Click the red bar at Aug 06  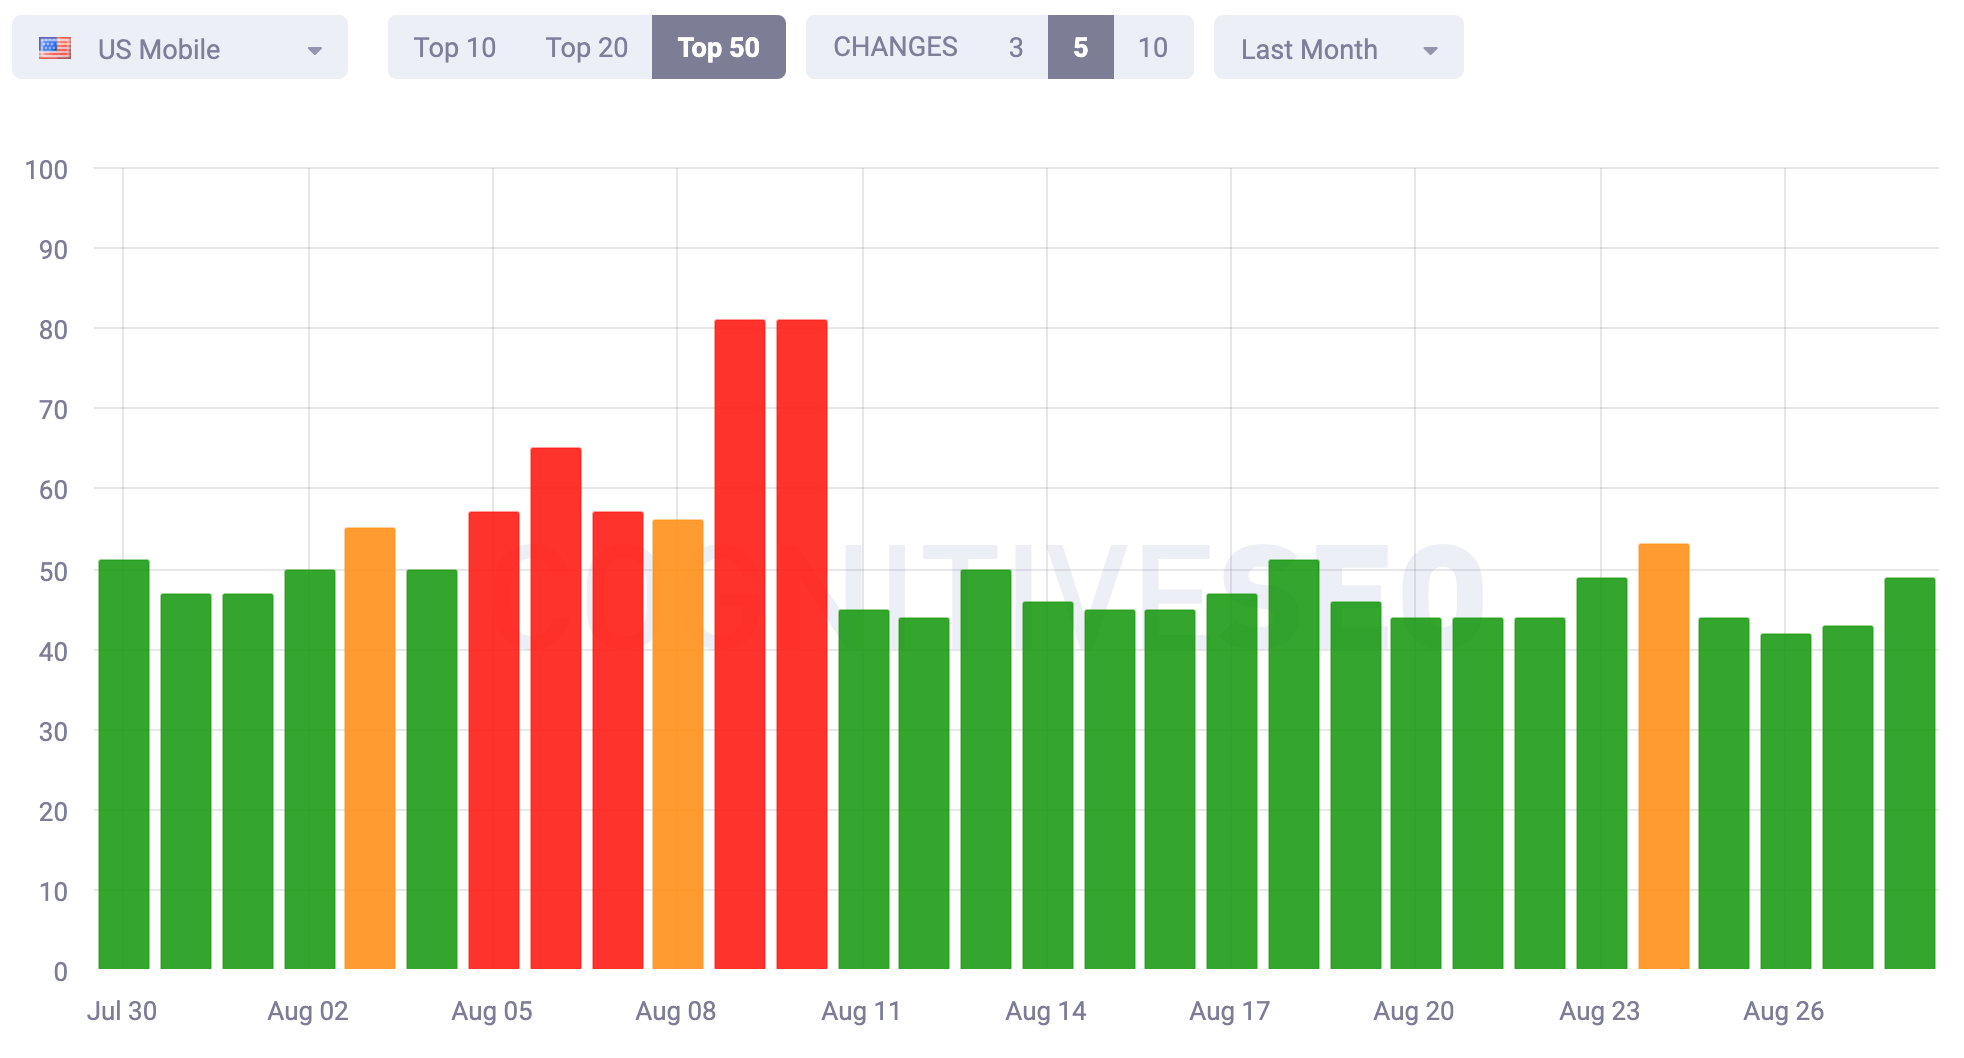pos(556,708)
